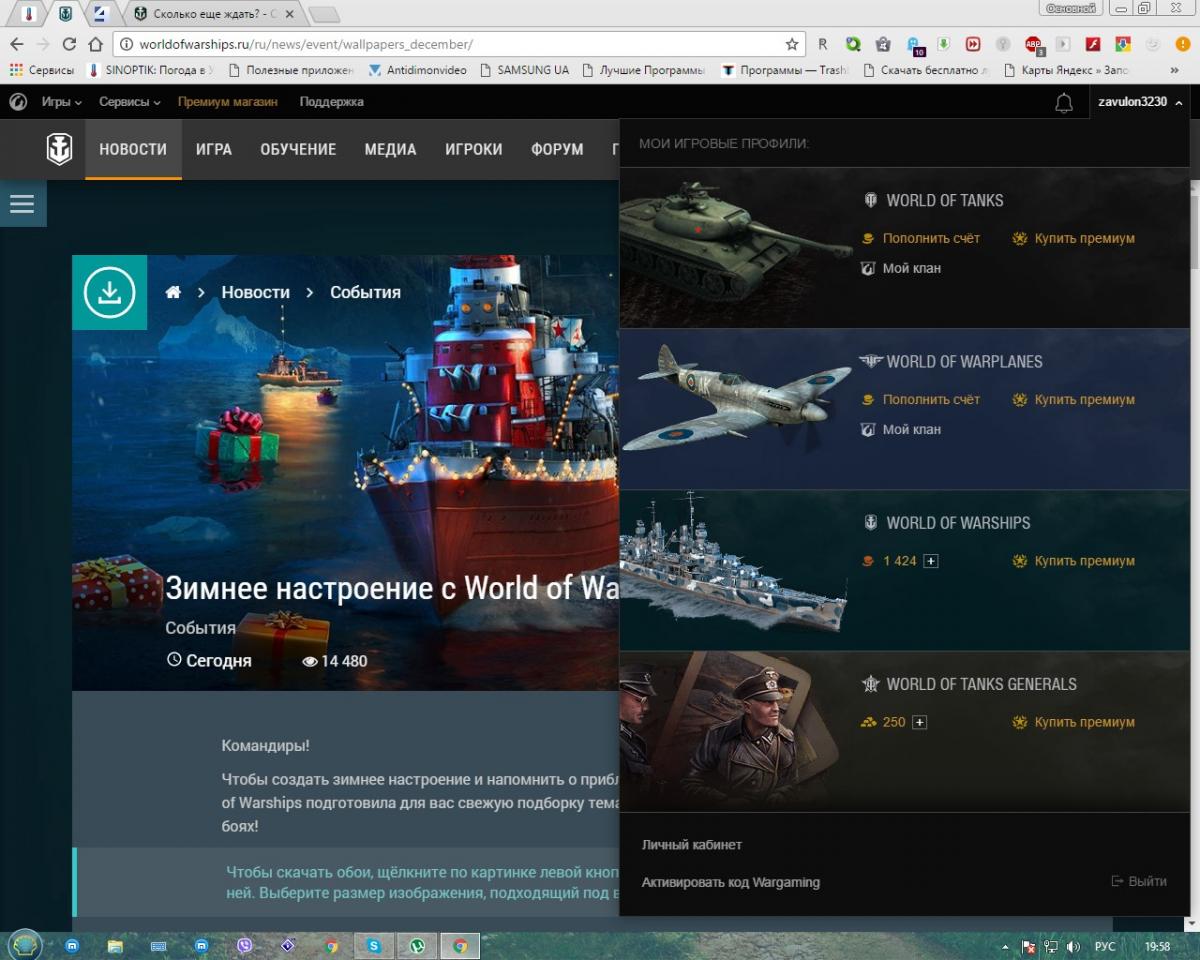The height and width of the screenshot is (960, 1200).
Task: Open Личный кабинет
Action: (x=692, y=845)
